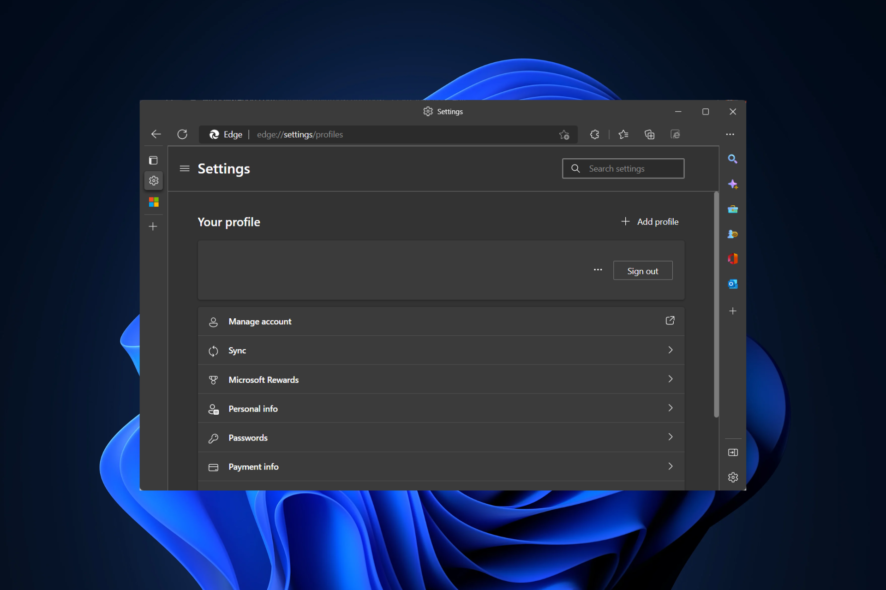
Task: Click the Internet Explorer mode toolbar icon
Action: [675, 135]
